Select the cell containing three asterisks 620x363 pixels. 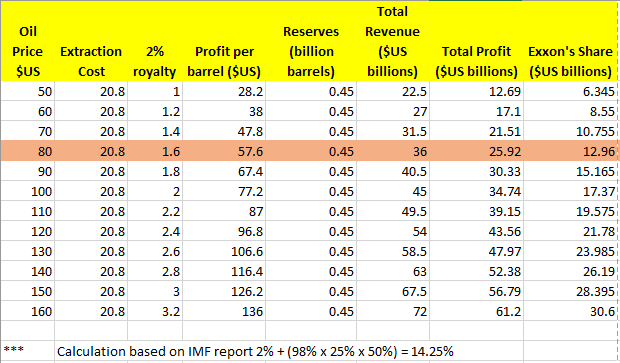27,351
